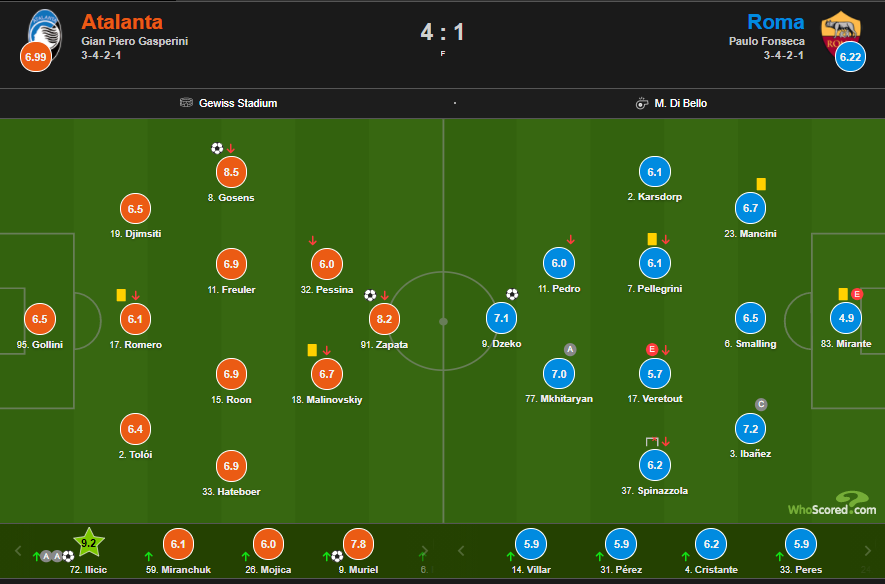885x584 pixels.
Task: Click Smalling's rating circle
Action: [750, 318]
